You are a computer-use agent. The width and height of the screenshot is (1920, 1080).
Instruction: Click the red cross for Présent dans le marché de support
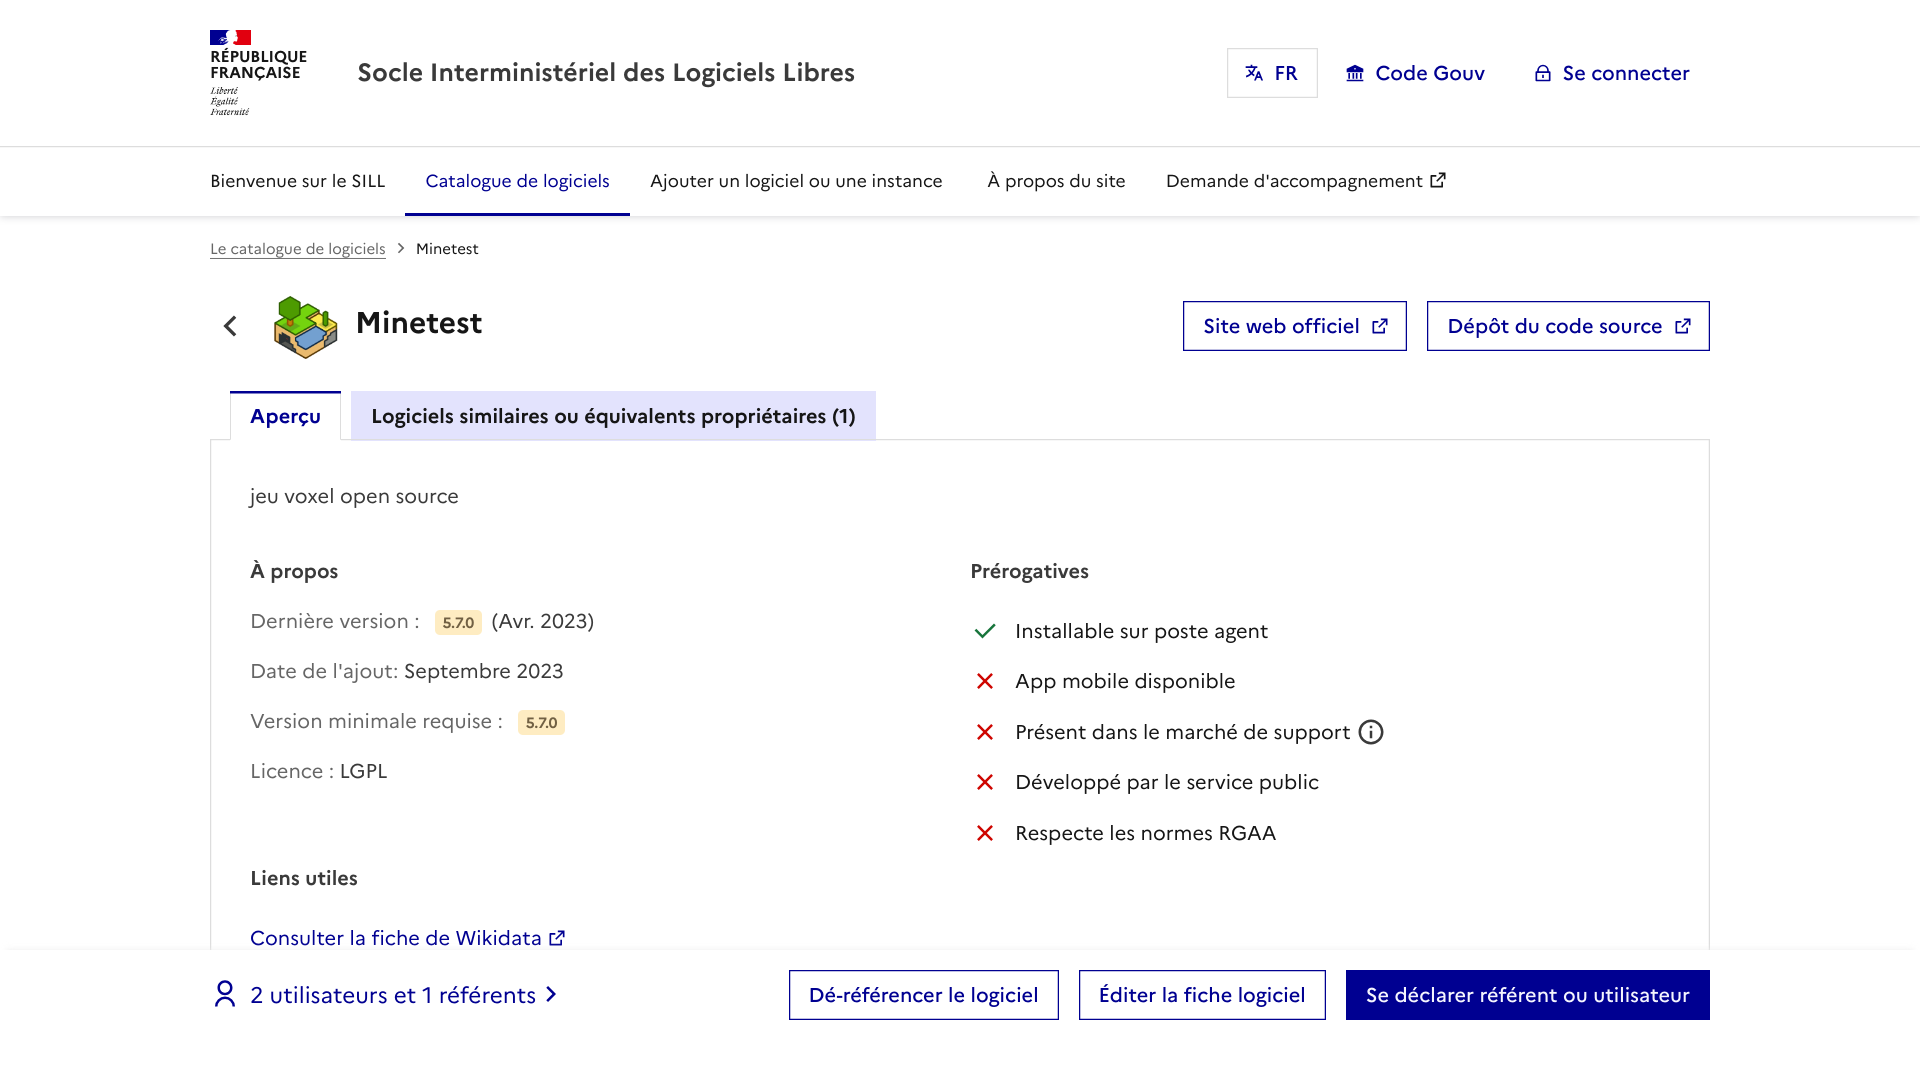(985, 732)
